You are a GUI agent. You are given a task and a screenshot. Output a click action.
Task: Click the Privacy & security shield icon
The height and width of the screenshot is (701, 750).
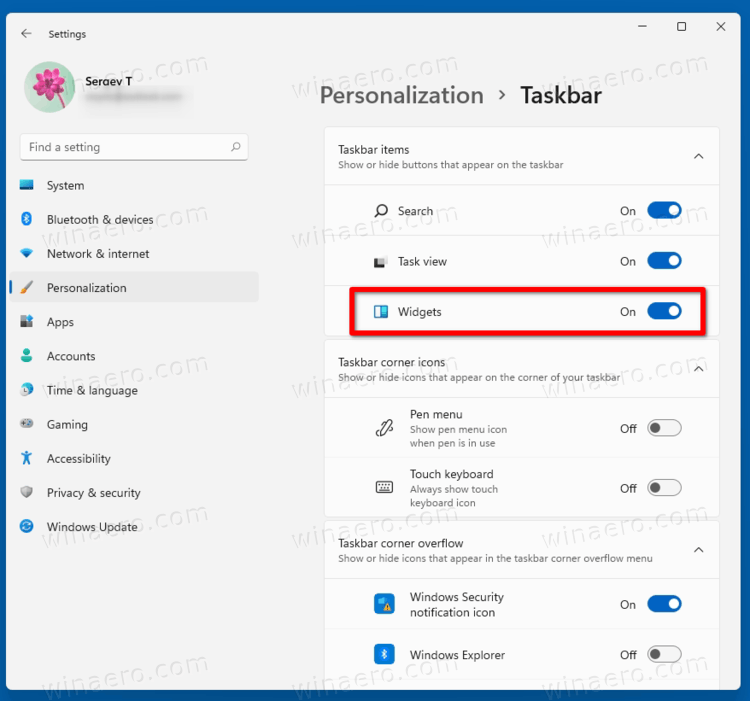27,492
